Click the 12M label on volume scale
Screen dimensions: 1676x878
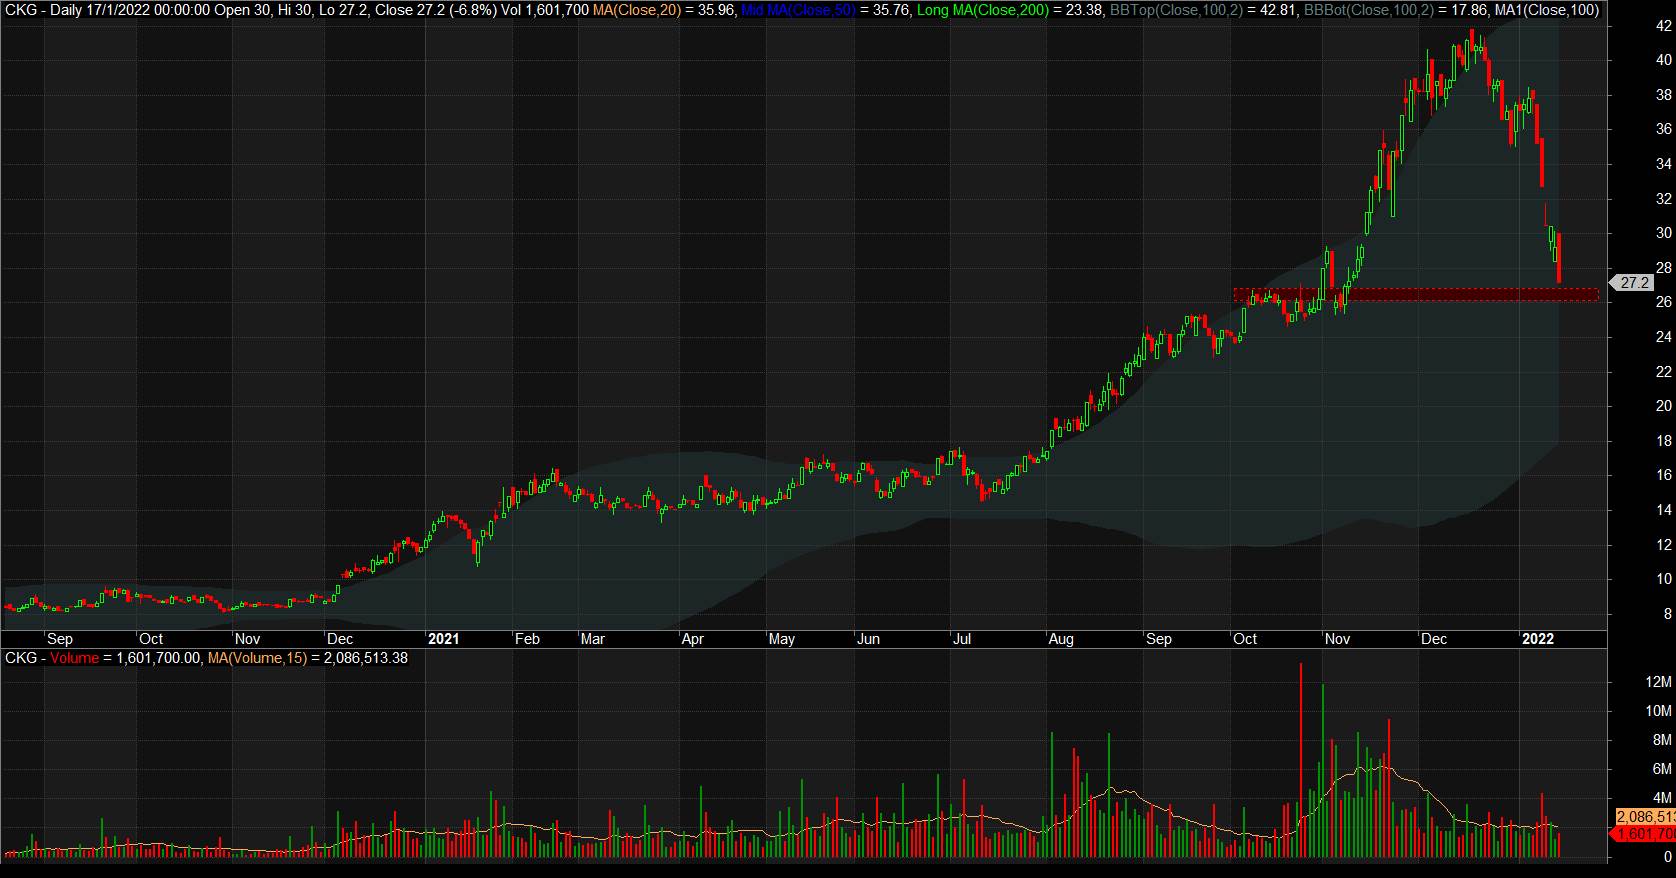[x=1660, y=682]
